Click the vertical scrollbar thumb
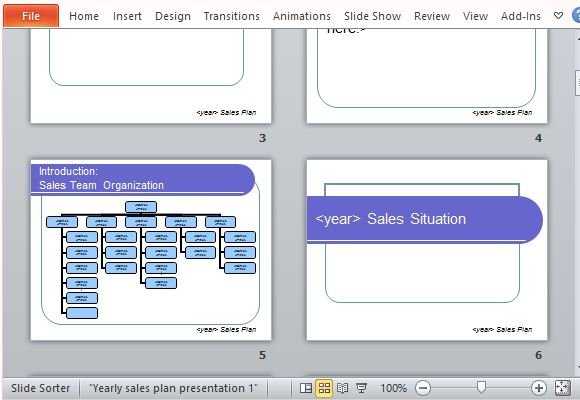 click(577, 83)
